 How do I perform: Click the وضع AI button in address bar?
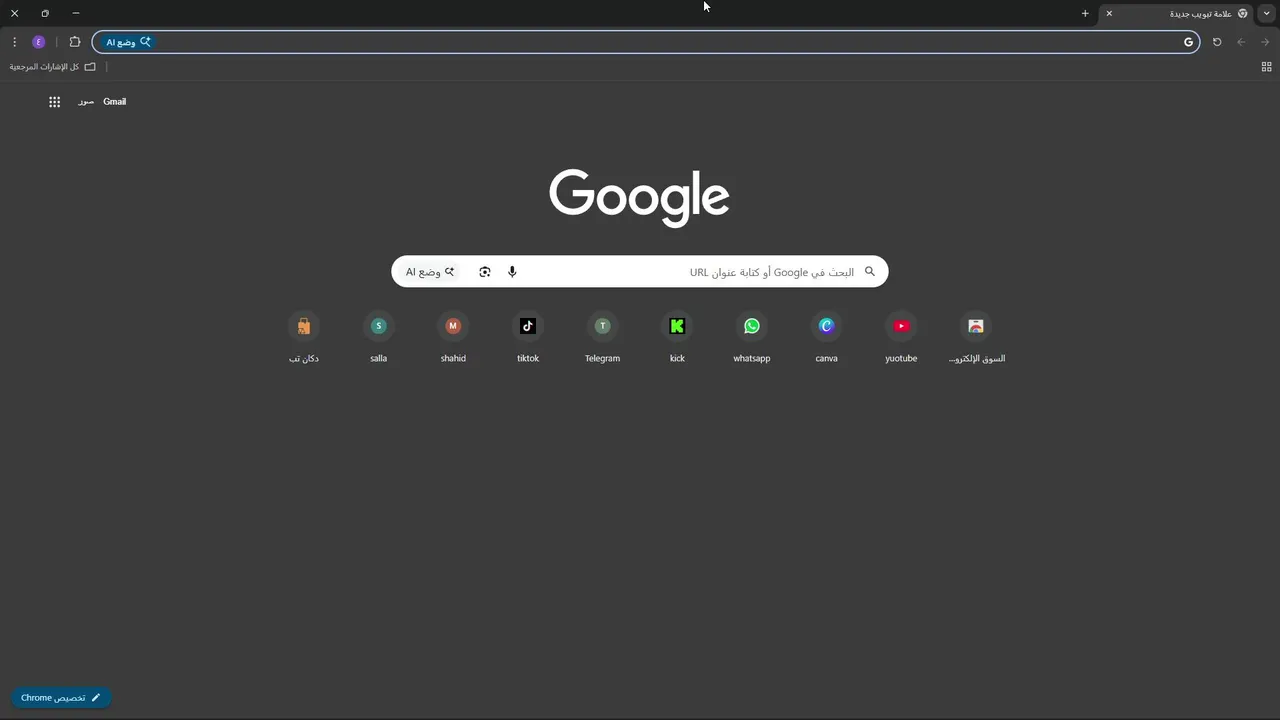[x=128, y=42]
